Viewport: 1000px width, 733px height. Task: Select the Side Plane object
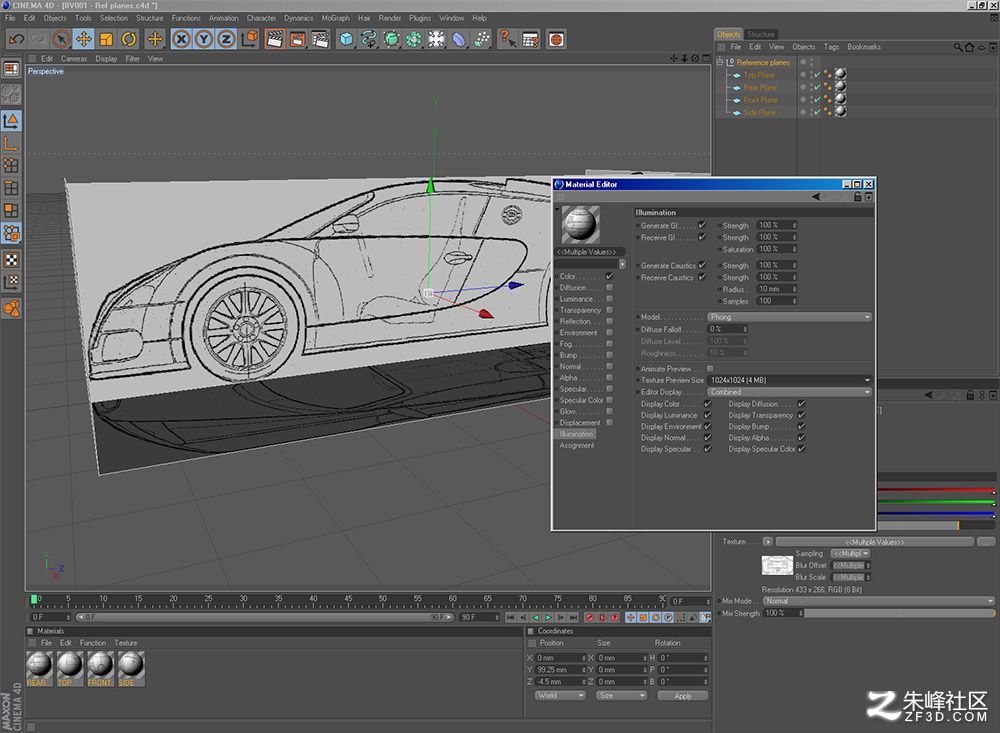pos(760,113)
